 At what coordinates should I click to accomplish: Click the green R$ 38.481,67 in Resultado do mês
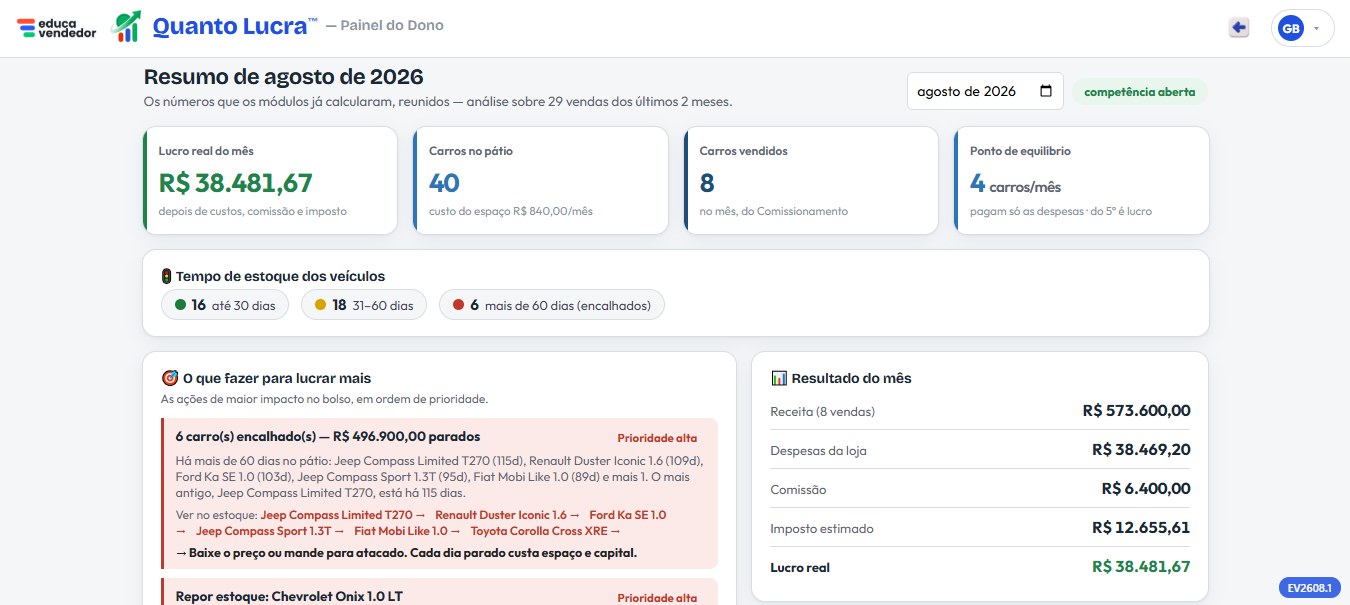click(1141, 567)
